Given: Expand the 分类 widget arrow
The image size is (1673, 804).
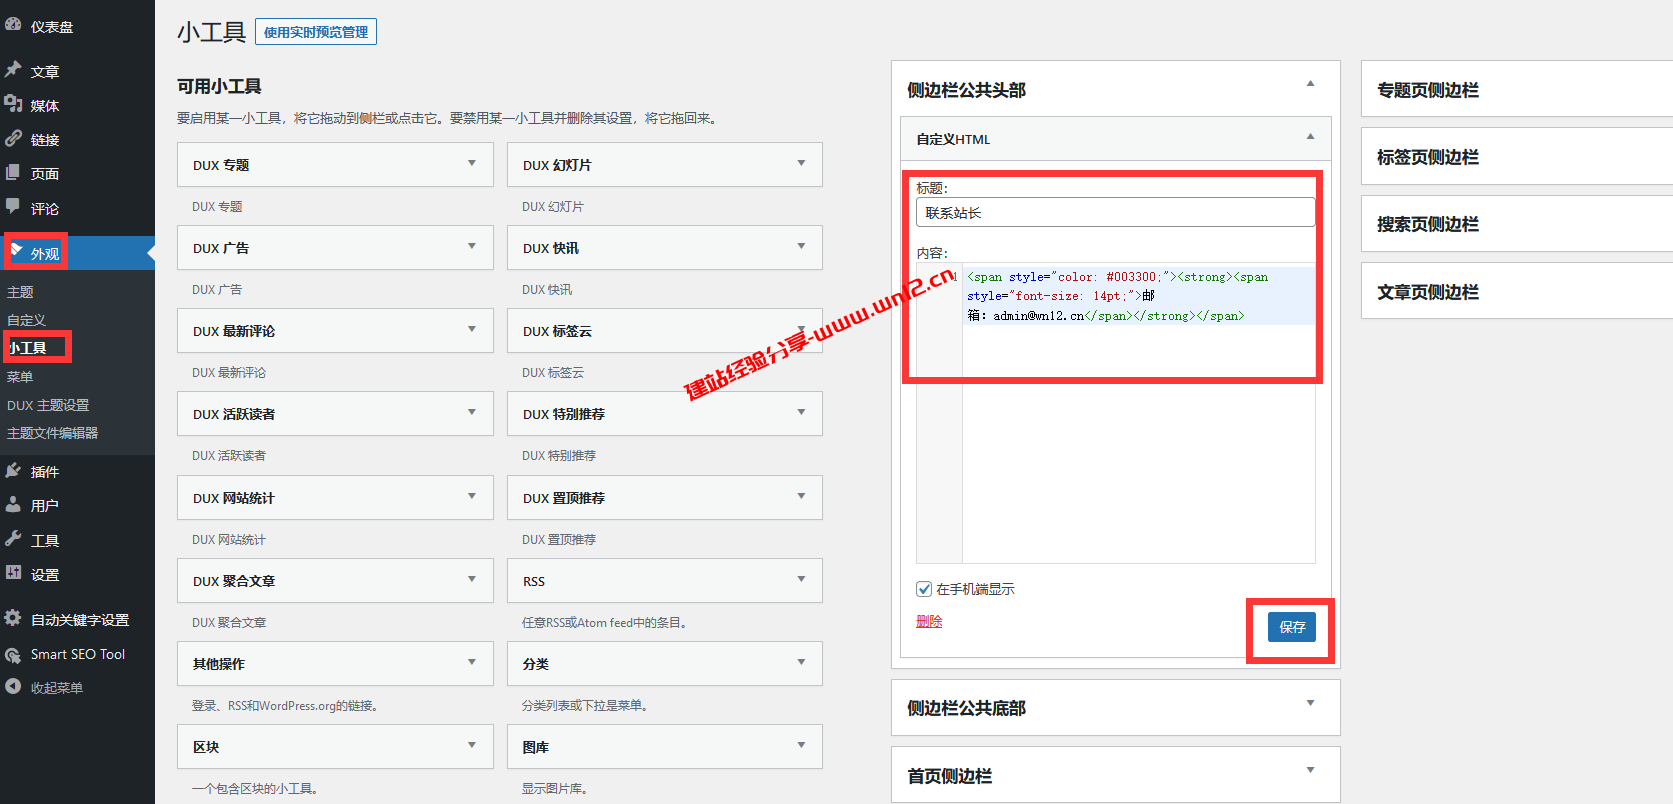Looking at the screenshot, I should tap(801, 662).
